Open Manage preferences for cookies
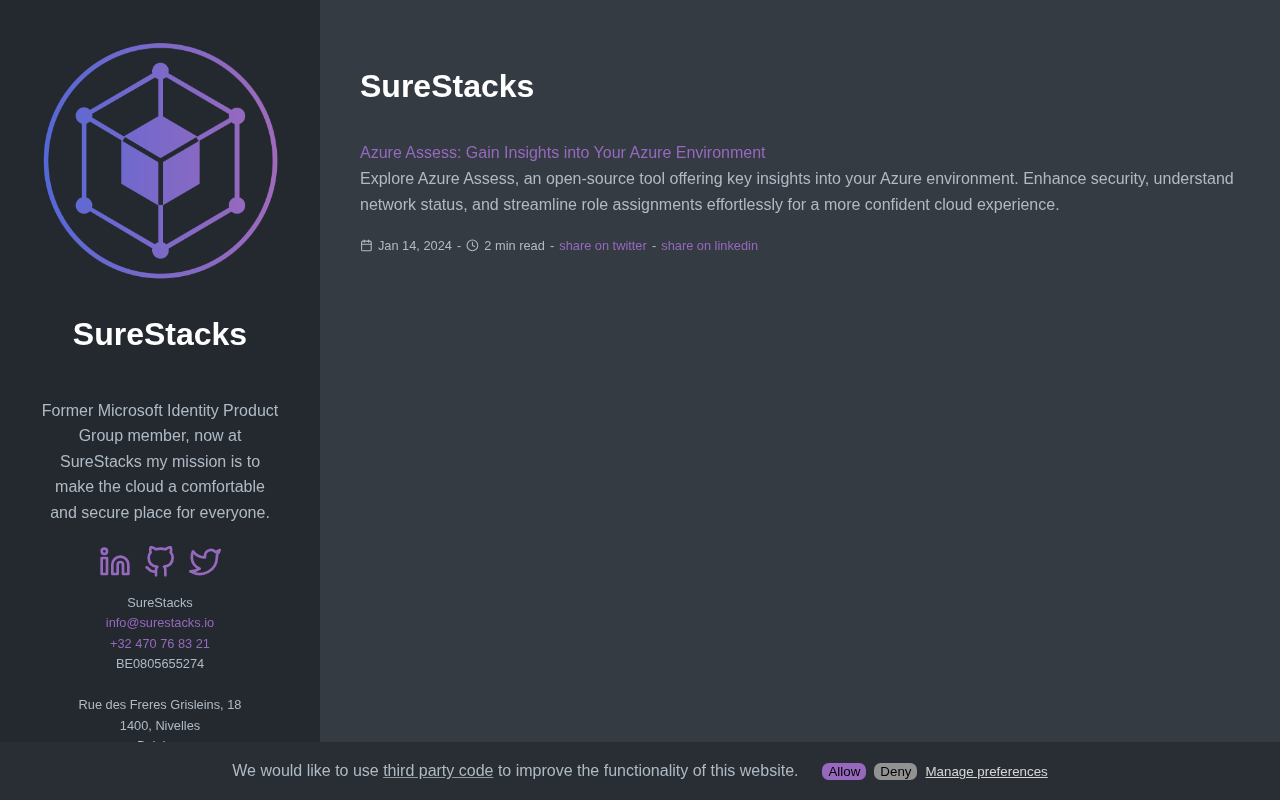The height and width of the screenshot is (800, 1280). click(986, 771)
